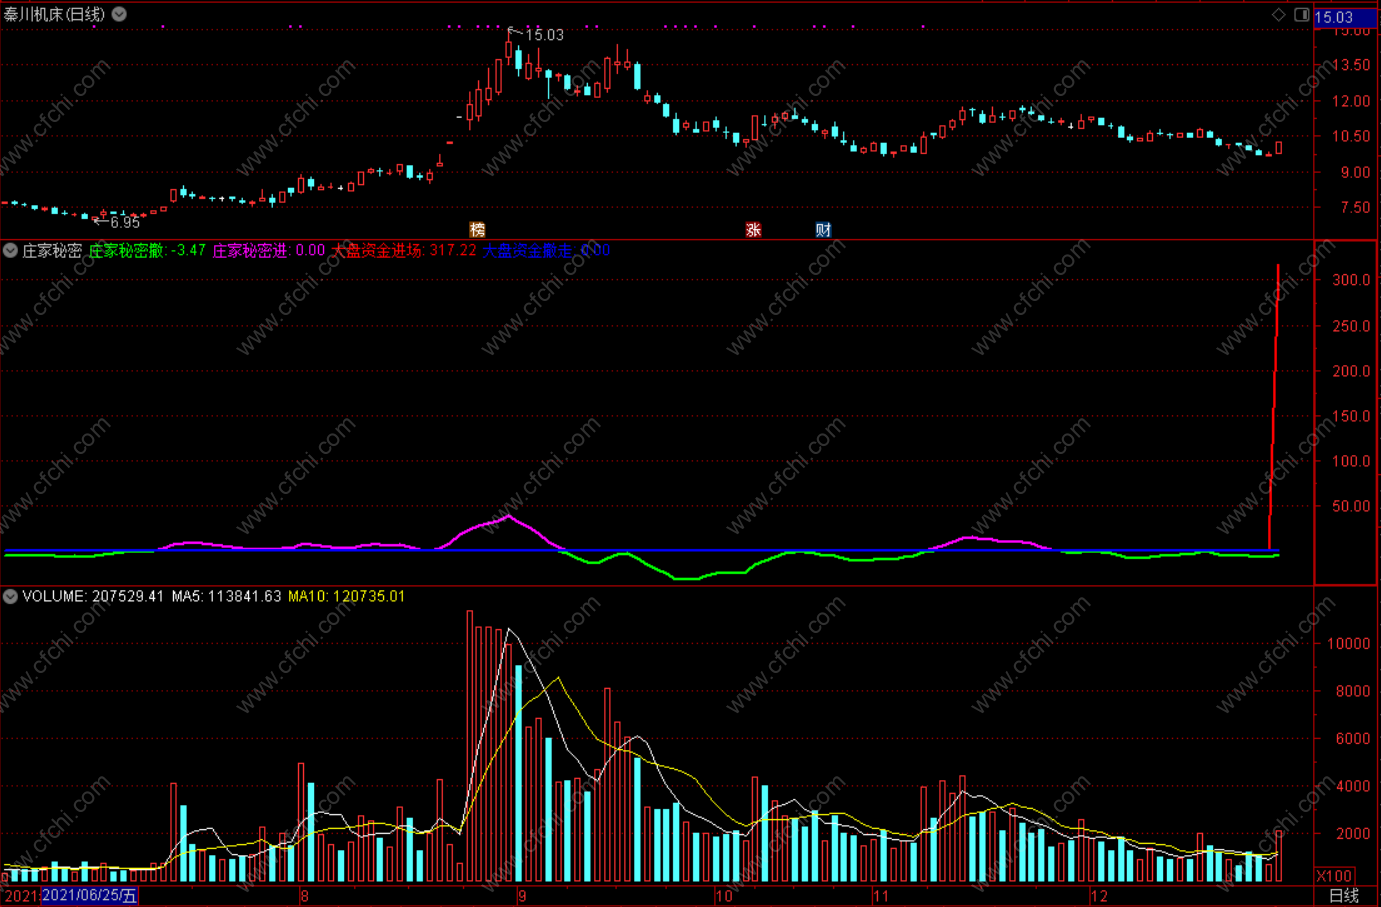1381x907 pixels.
Task: Click the 大盘资金撤走 value label
Action: [x=546, y=251]
